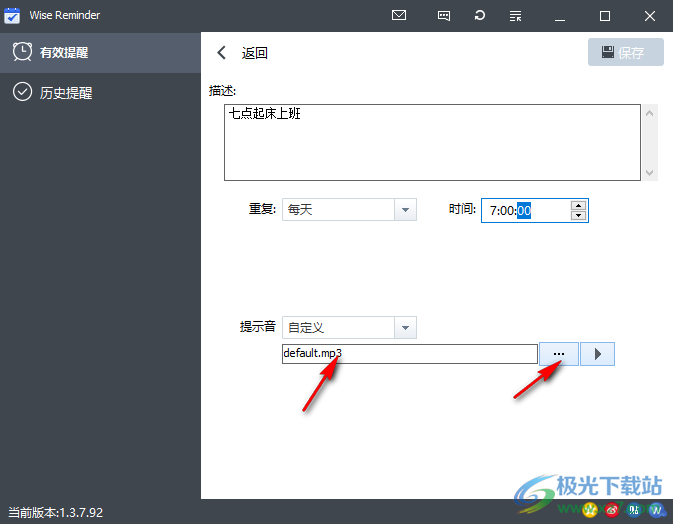Image resolution: width=673 pixels, height=524 pixels.
Task: Open the 重复 repeat dropdown showing 每天
Action: [349, 209]
